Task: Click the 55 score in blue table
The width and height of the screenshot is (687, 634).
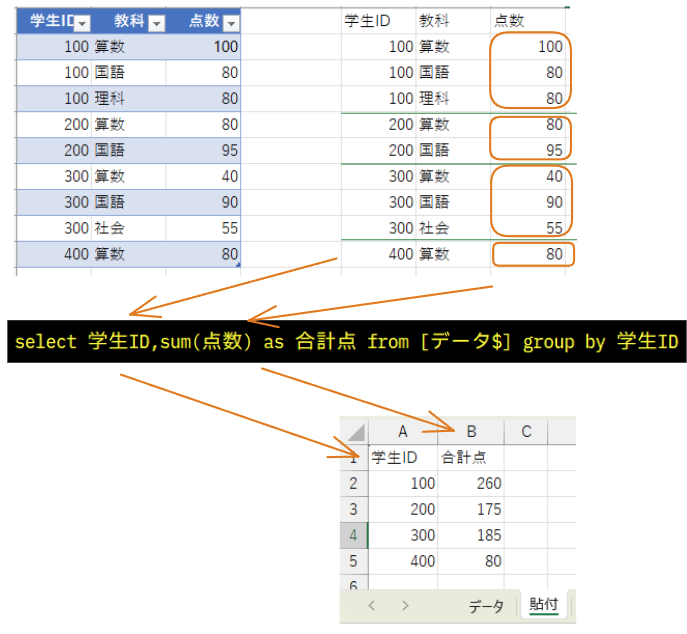Action: click(203, 228)
